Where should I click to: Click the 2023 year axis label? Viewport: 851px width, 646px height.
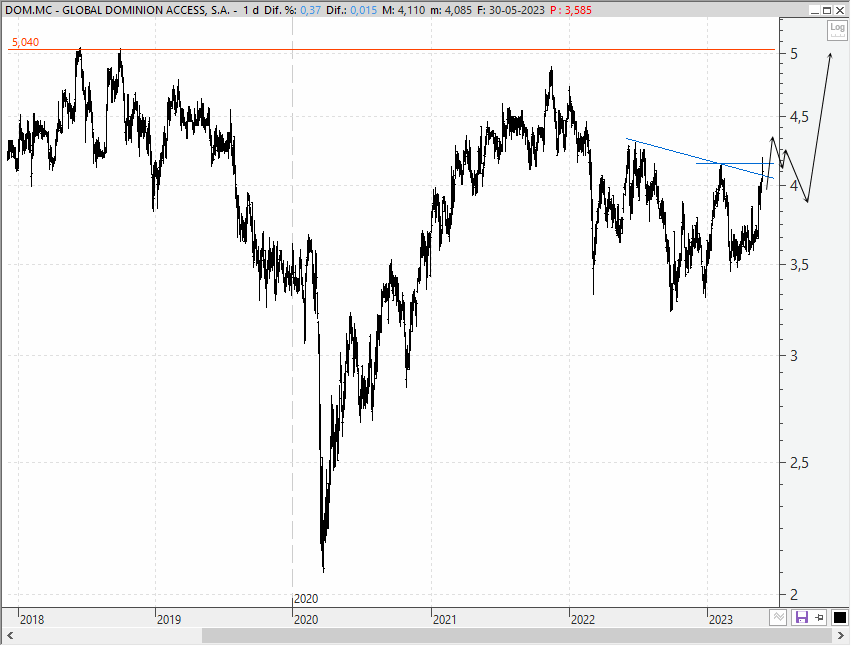[x=721, y=619]
